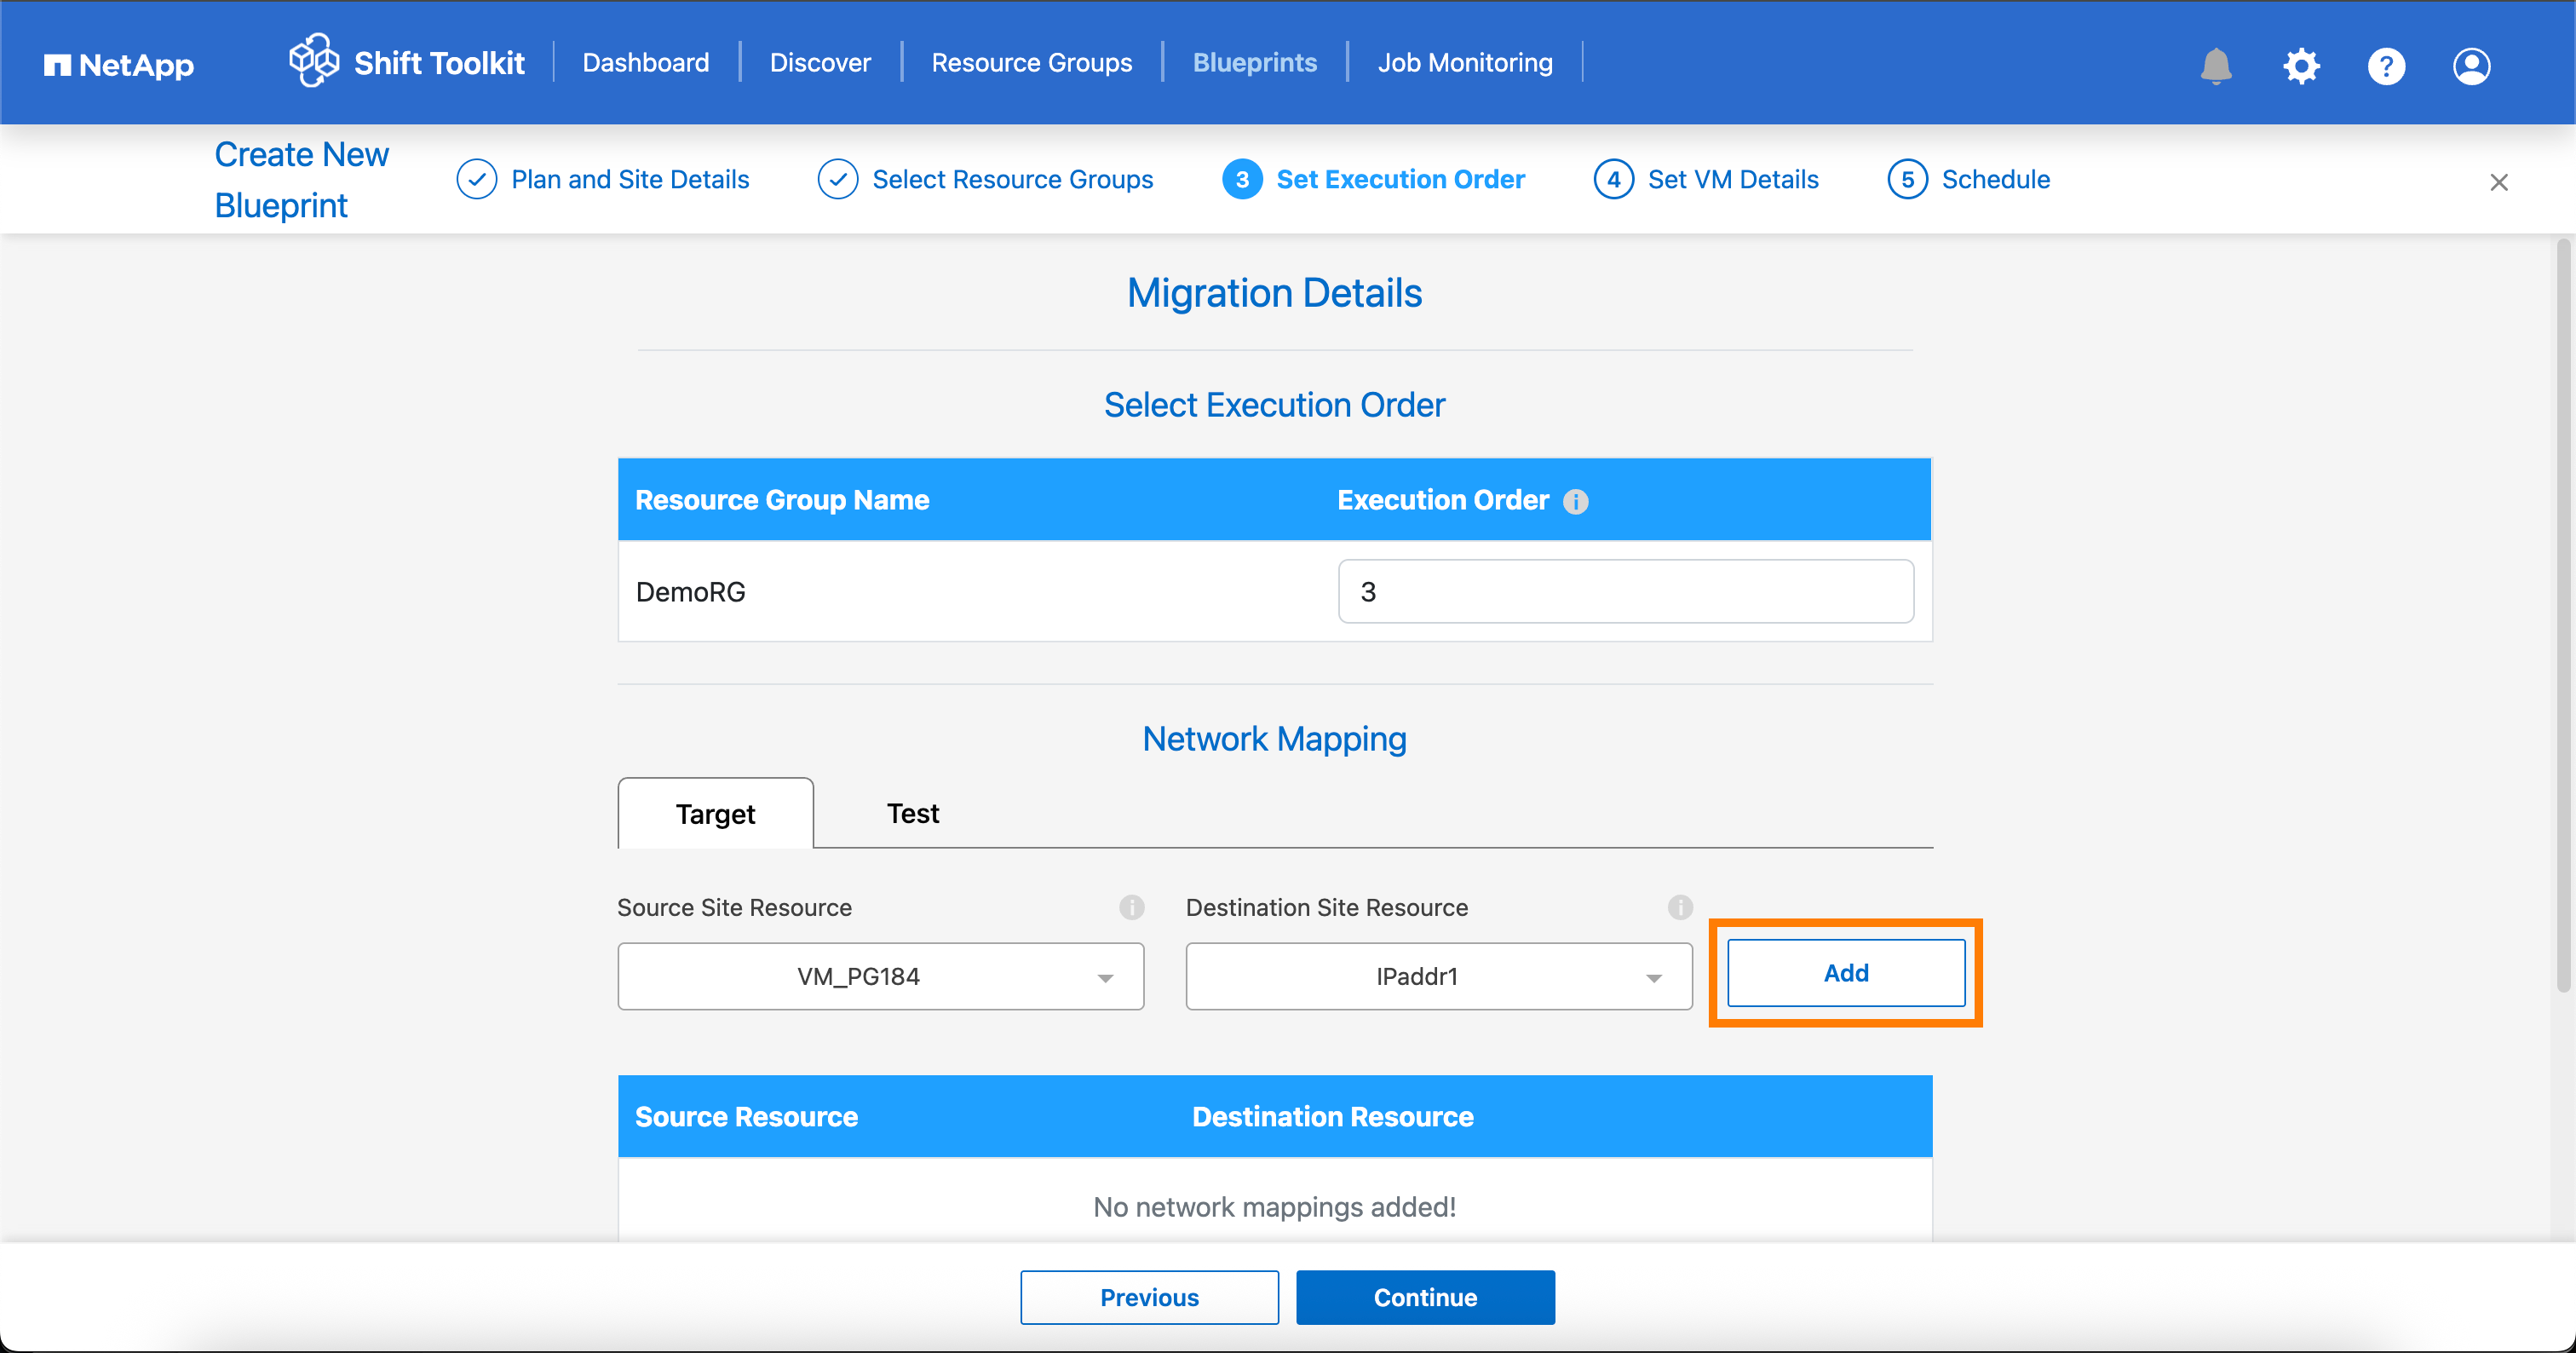Click the step 3 circle icon

(1242, 180)
